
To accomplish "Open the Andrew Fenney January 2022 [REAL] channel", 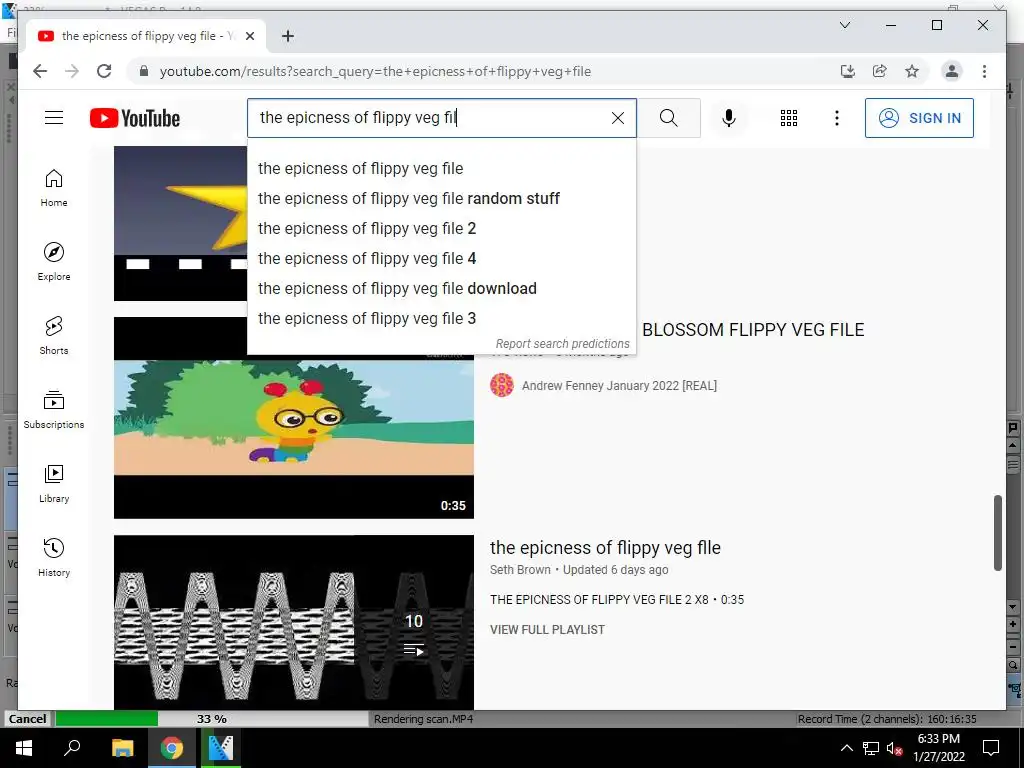I will click(619, 385).
